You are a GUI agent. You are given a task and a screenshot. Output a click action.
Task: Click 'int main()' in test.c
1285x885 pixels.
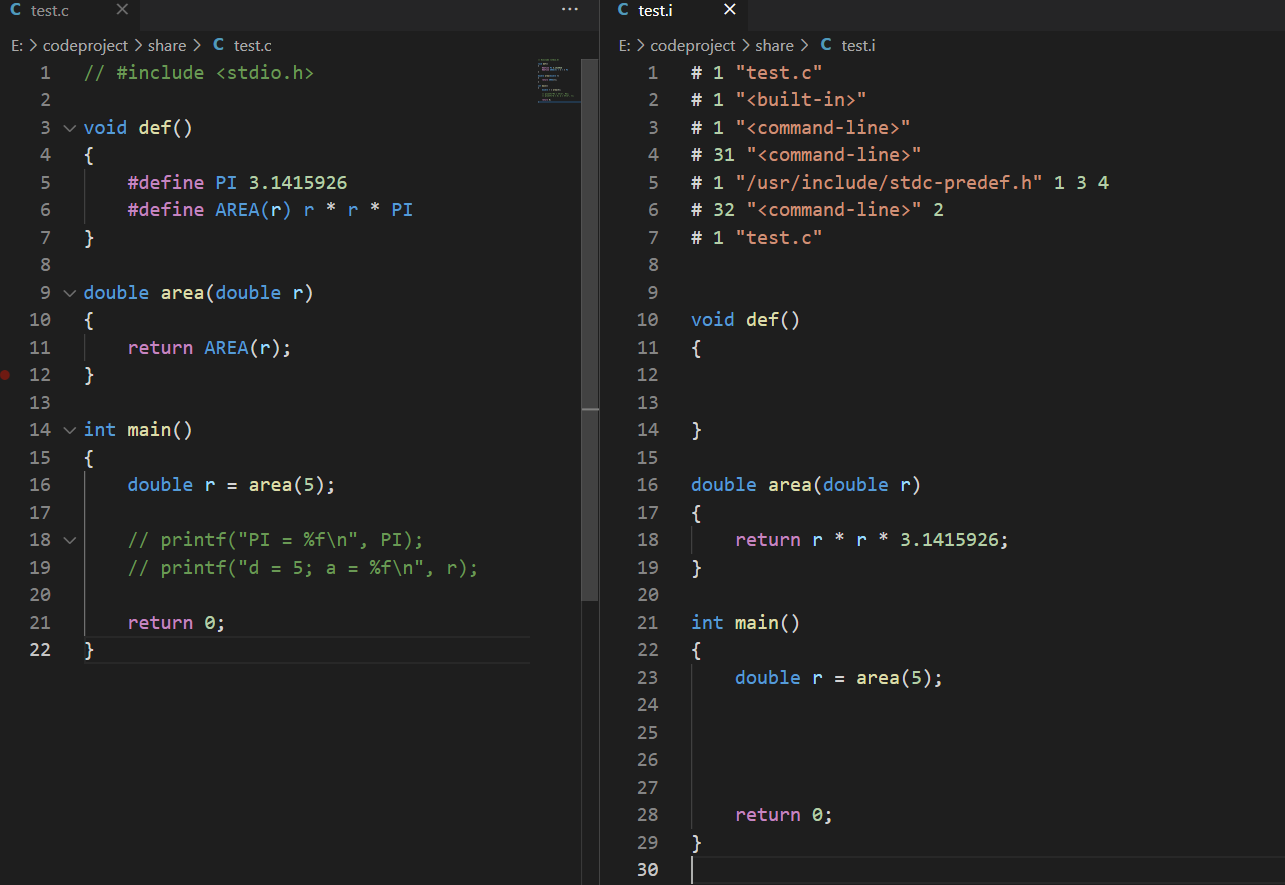(x=138, y=430)
